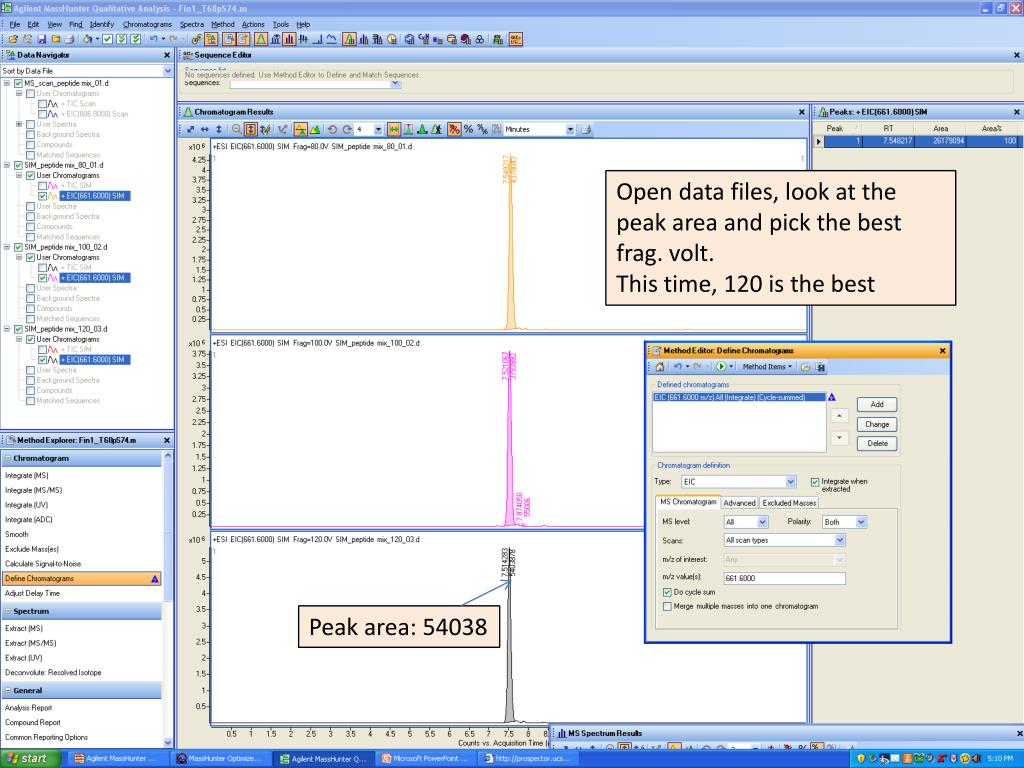The image size is (1024, 768).
Task: Switch to the Excluded Masses tab
Action: click(789, 503)
